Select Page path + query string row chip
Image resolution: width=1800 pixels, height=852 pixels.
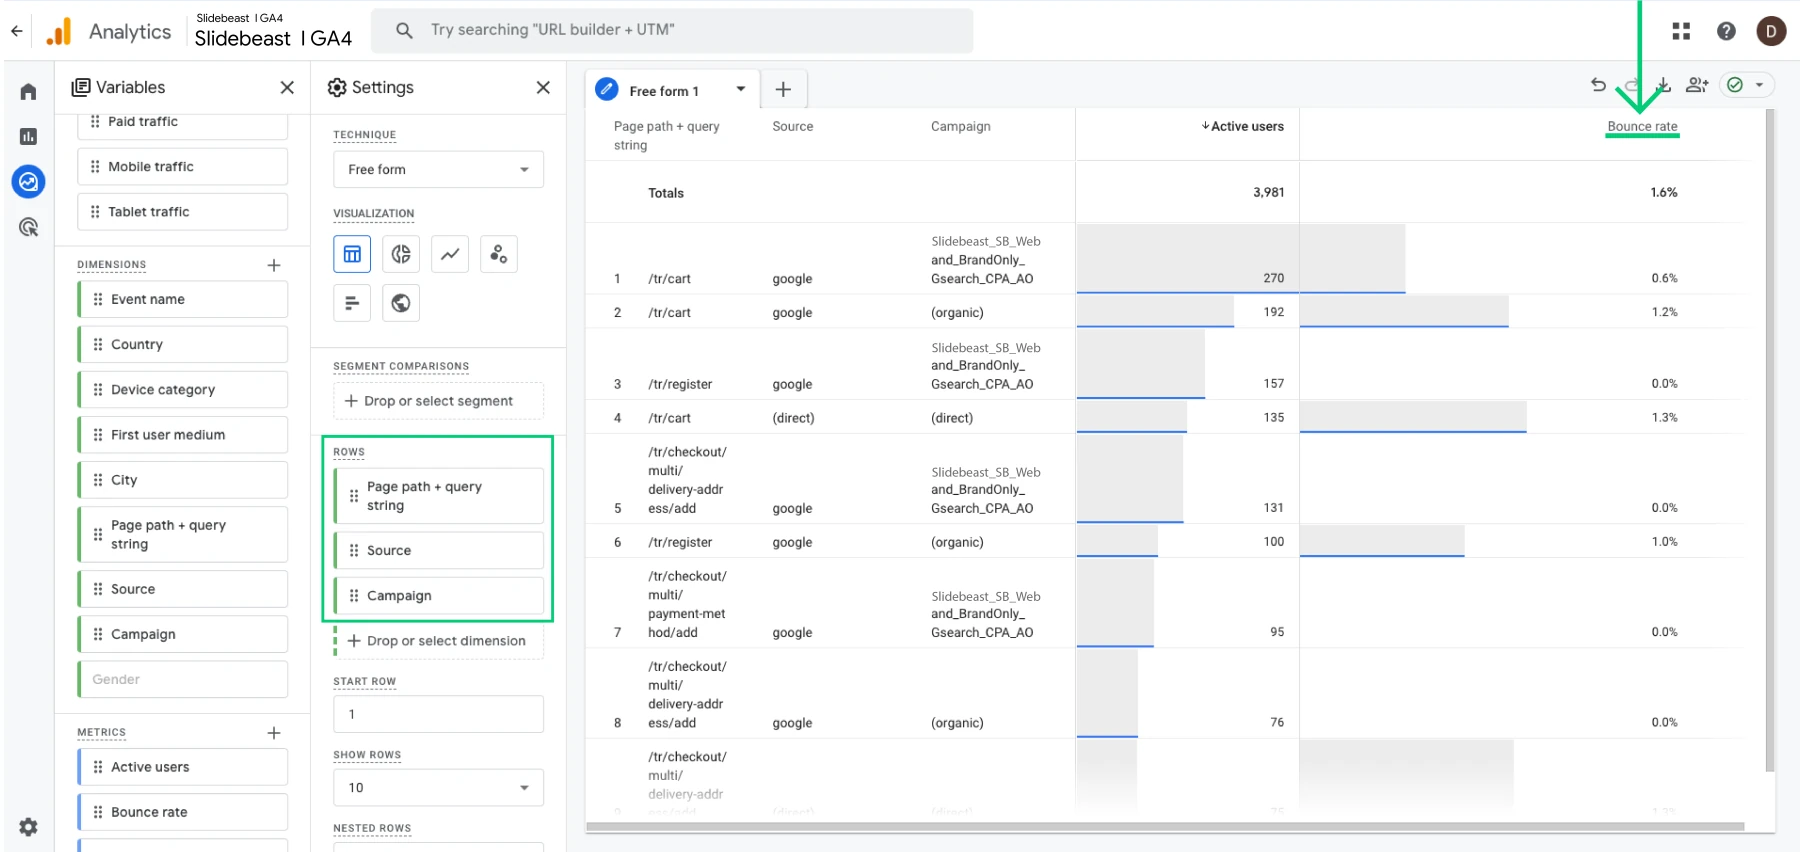click(438, 496)
